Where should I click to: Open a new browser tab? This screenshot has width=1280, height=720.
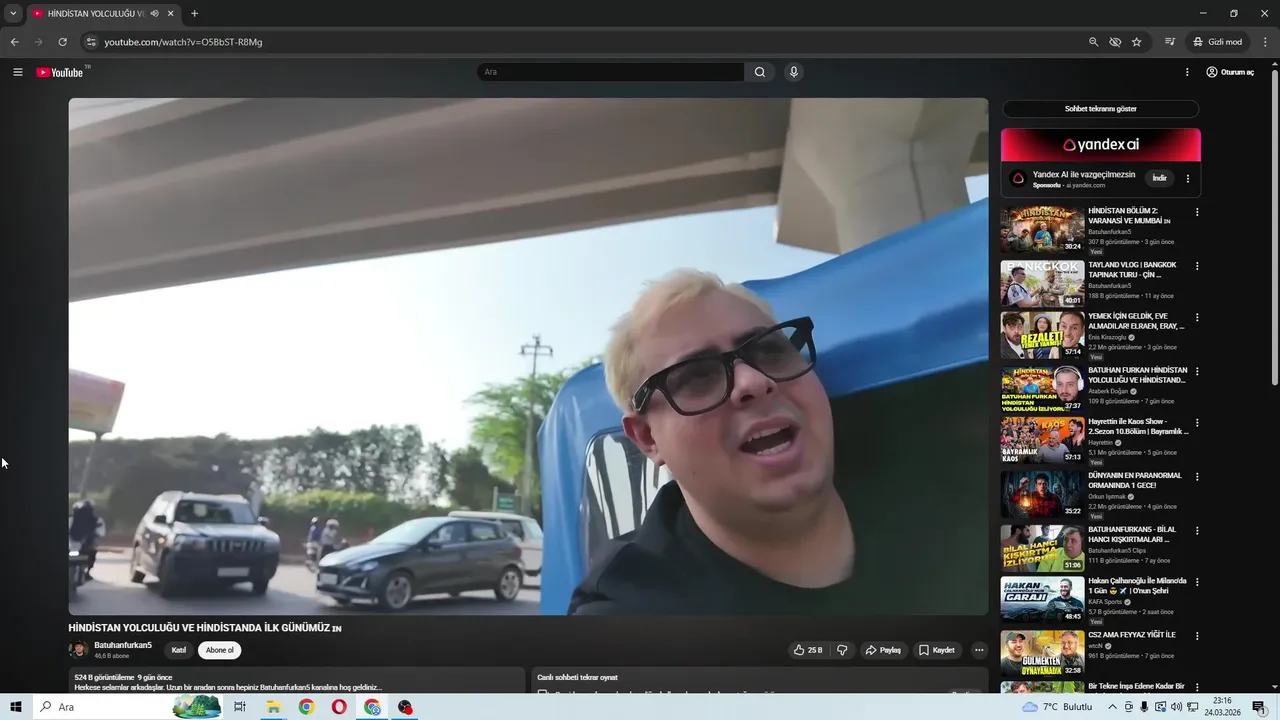(194, 14)
